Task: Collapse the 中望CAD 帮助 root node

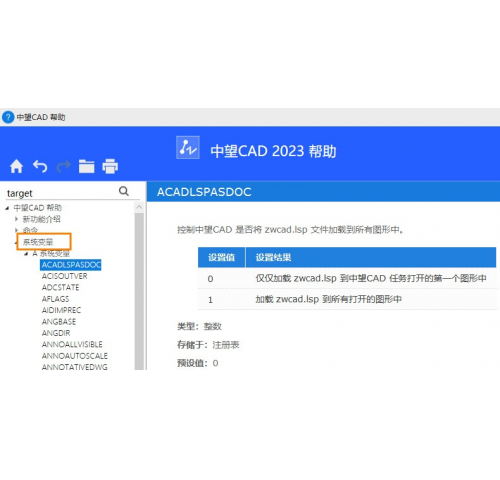Action: pos(7,208)
